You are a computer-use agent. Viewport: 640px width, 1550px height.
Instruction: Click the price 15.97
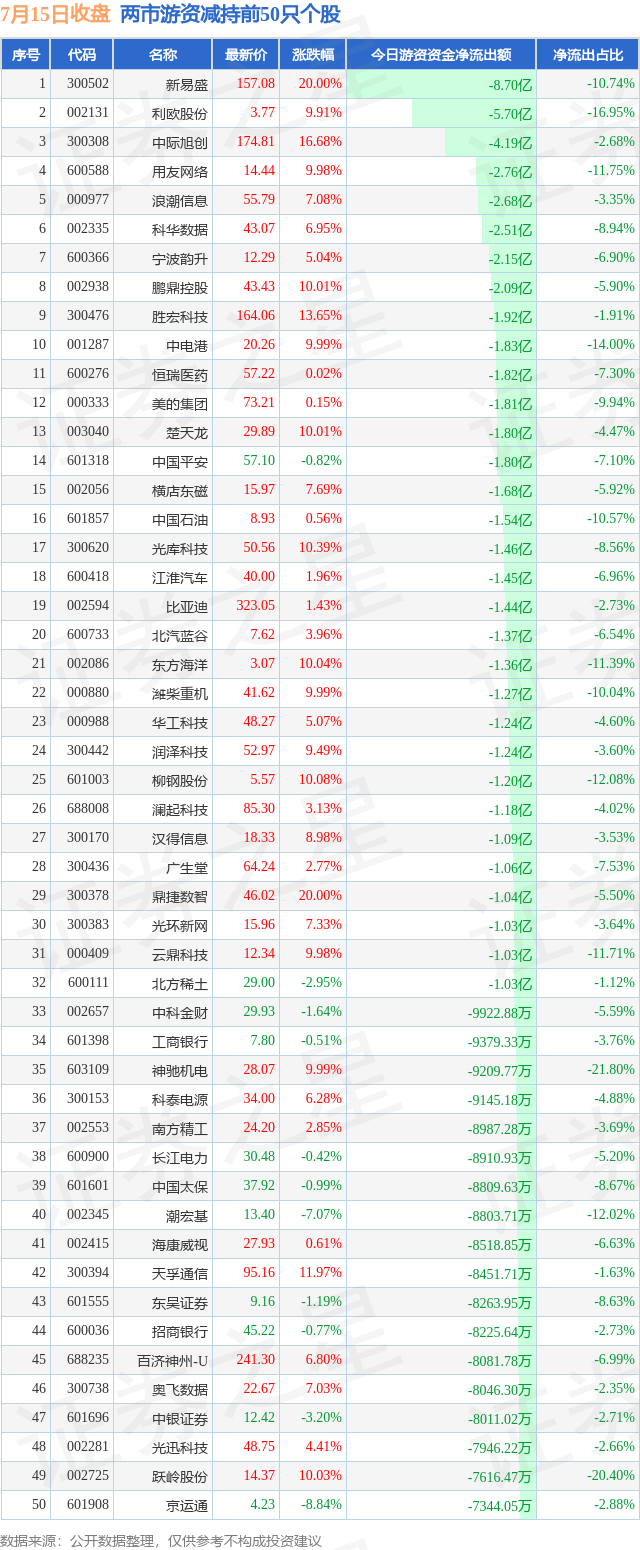click(x=259, y=490)
